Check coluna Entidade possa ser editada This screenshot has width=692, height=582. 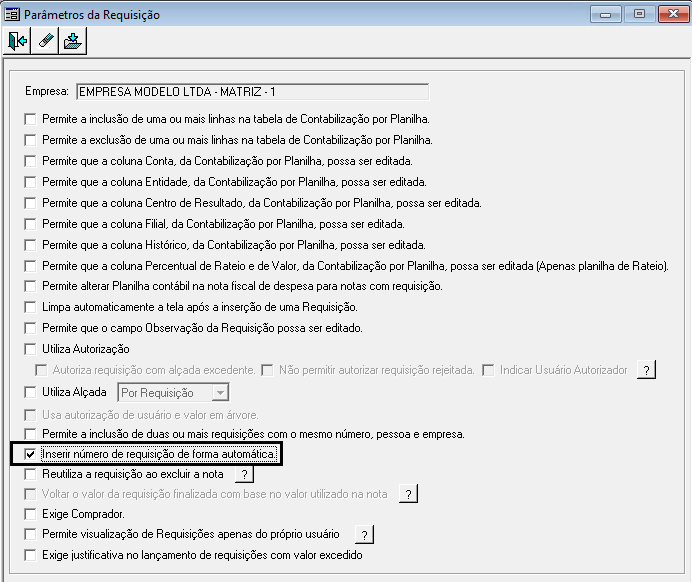[30, 182]
